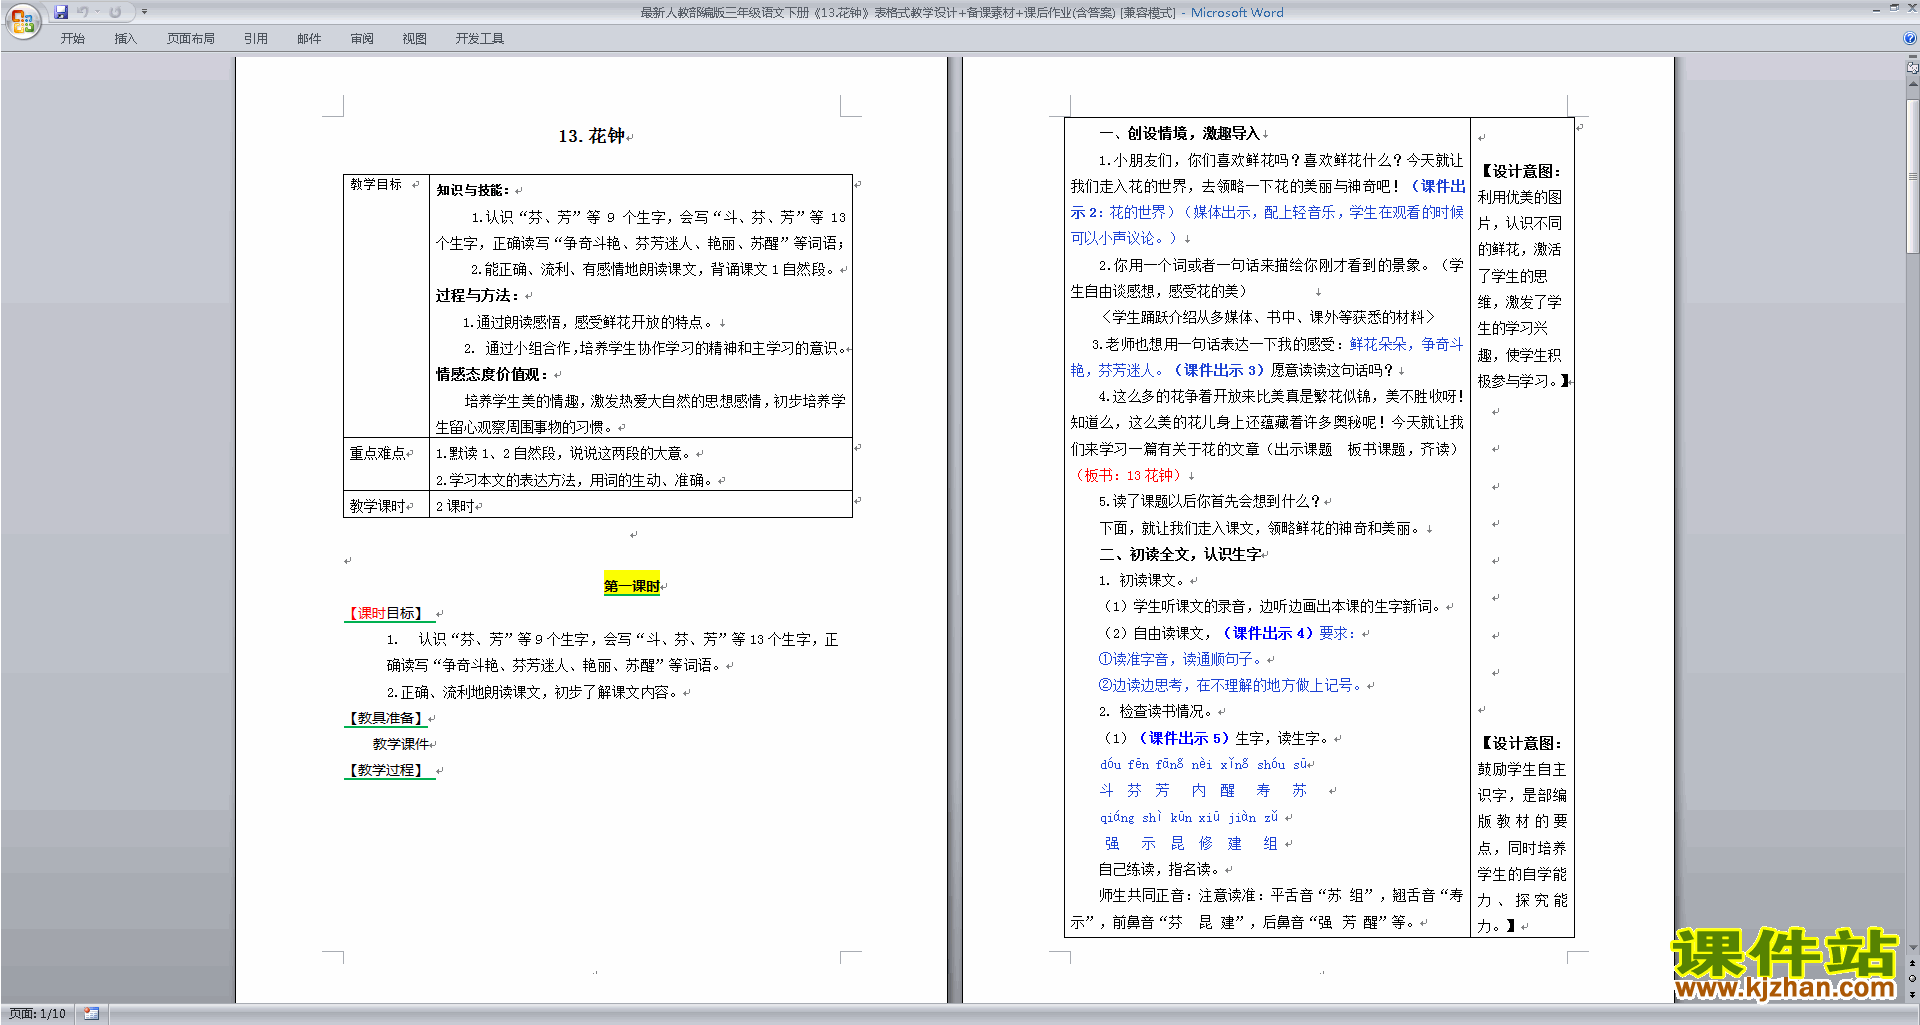
Task: Open the 开发工具 tab
Action: tap(479, 39)
